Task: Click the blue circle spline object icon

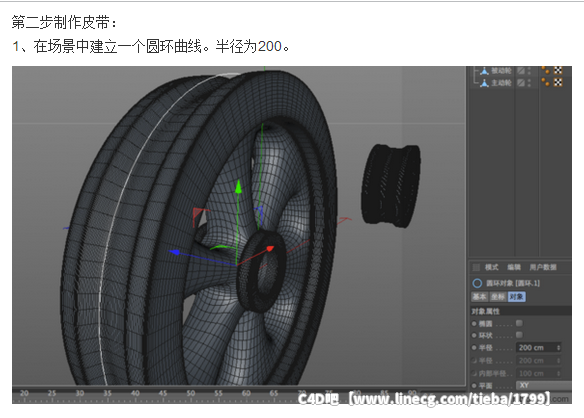Action: coord(477,283)
